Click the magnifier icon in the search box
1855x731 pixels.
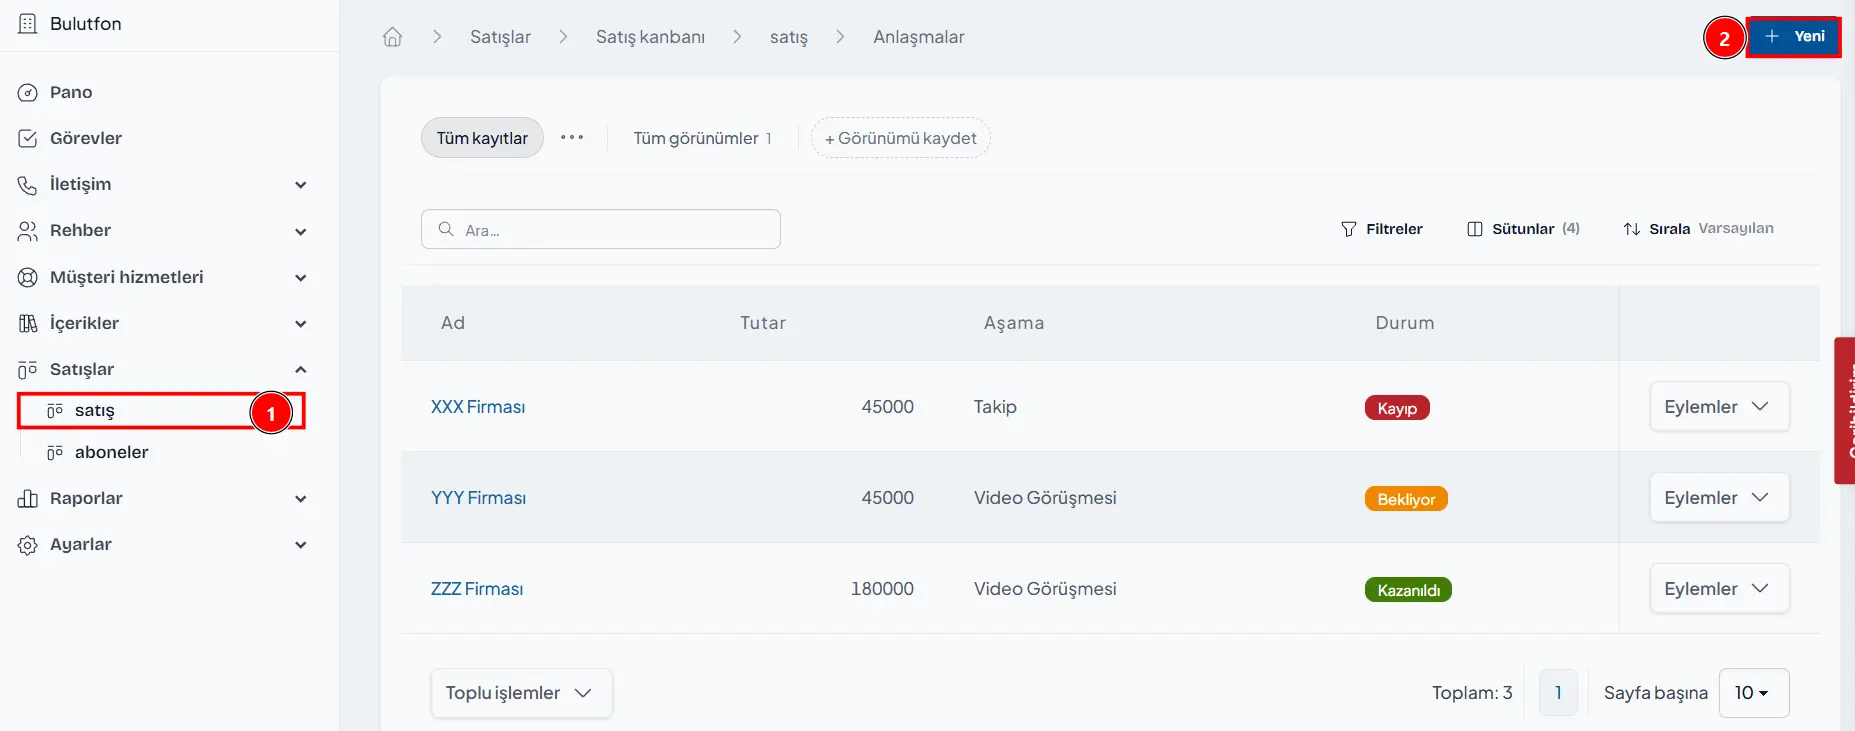[446, 229]
